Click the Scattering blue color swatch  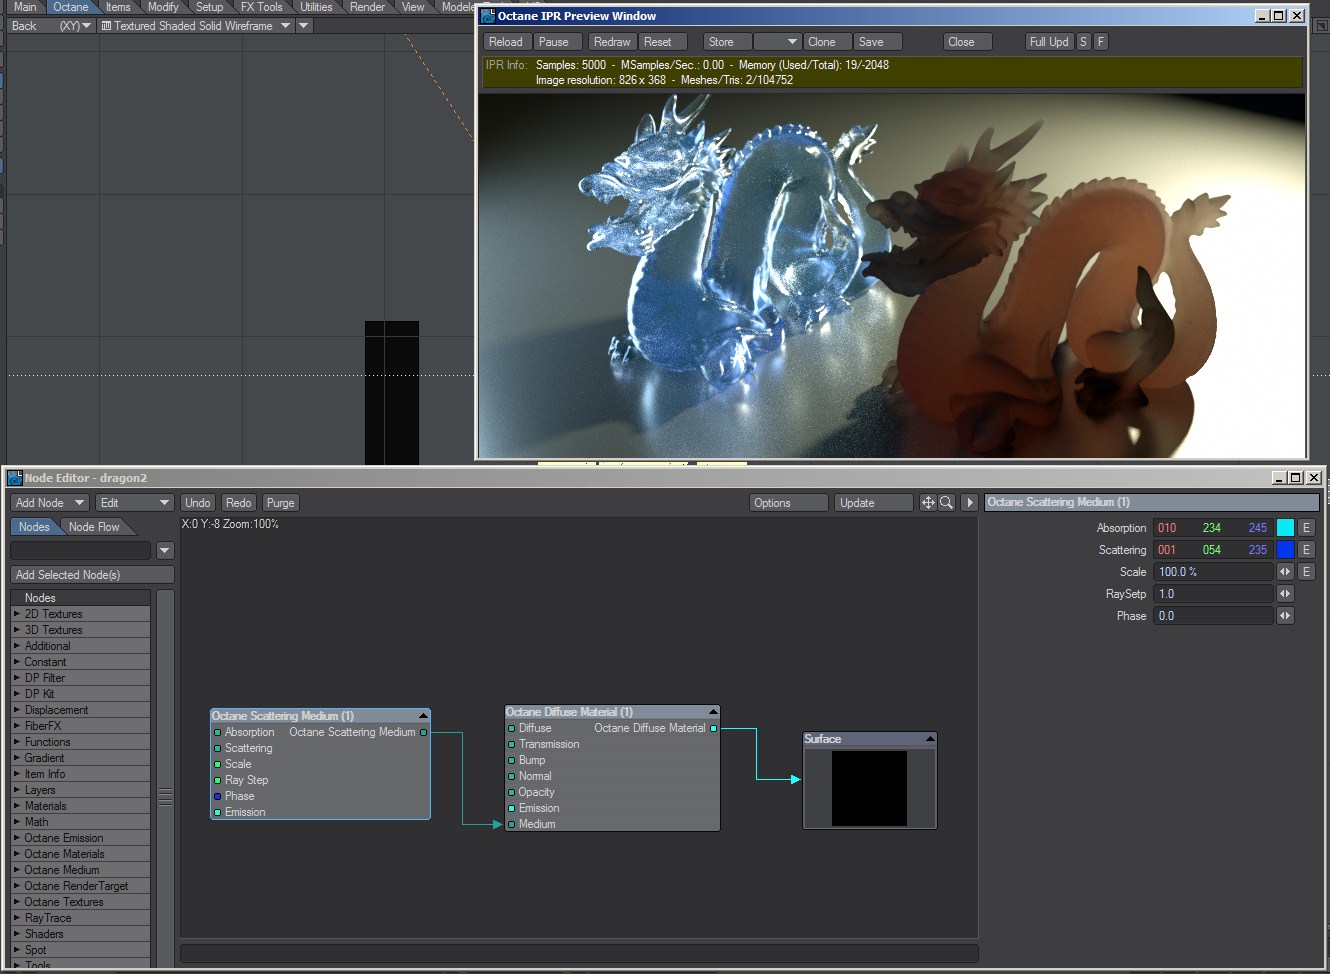[1286, 550]
